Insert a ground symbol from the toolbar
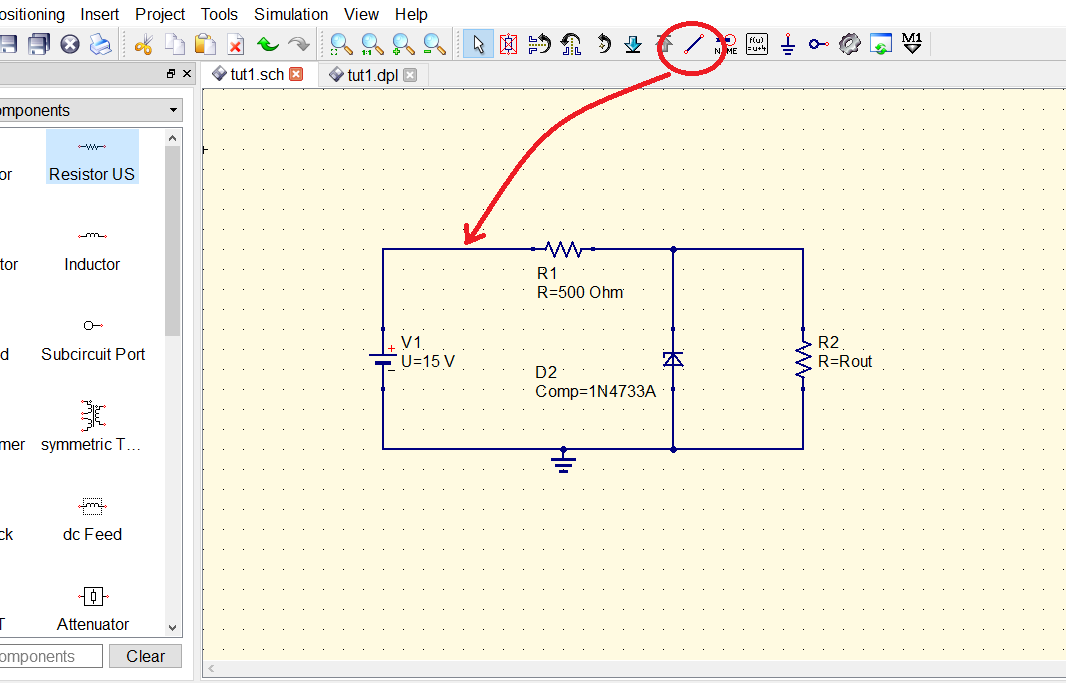This screenshot has height=683, width=1066. (788, 45)
